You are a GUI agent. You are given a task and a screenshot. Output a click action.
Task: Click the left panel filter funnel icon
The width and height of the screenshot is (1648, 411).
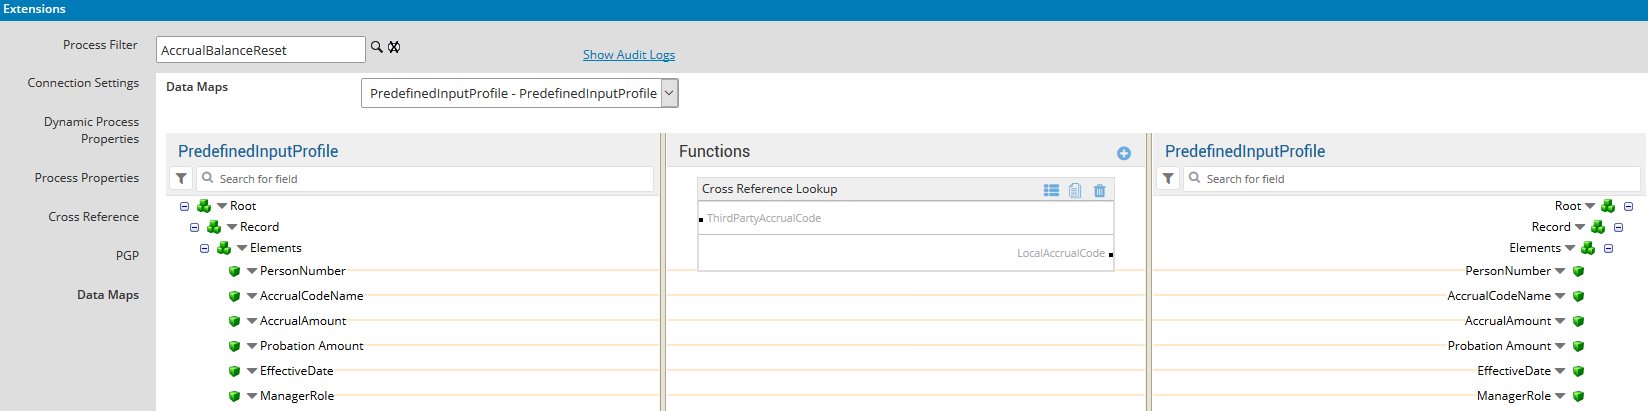coord(181,179)
